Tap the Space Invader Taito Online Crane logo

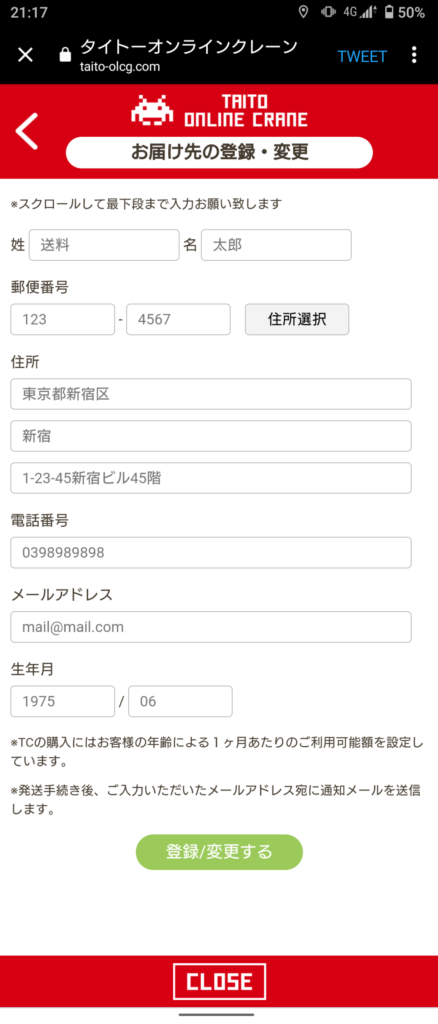[219, 110]
